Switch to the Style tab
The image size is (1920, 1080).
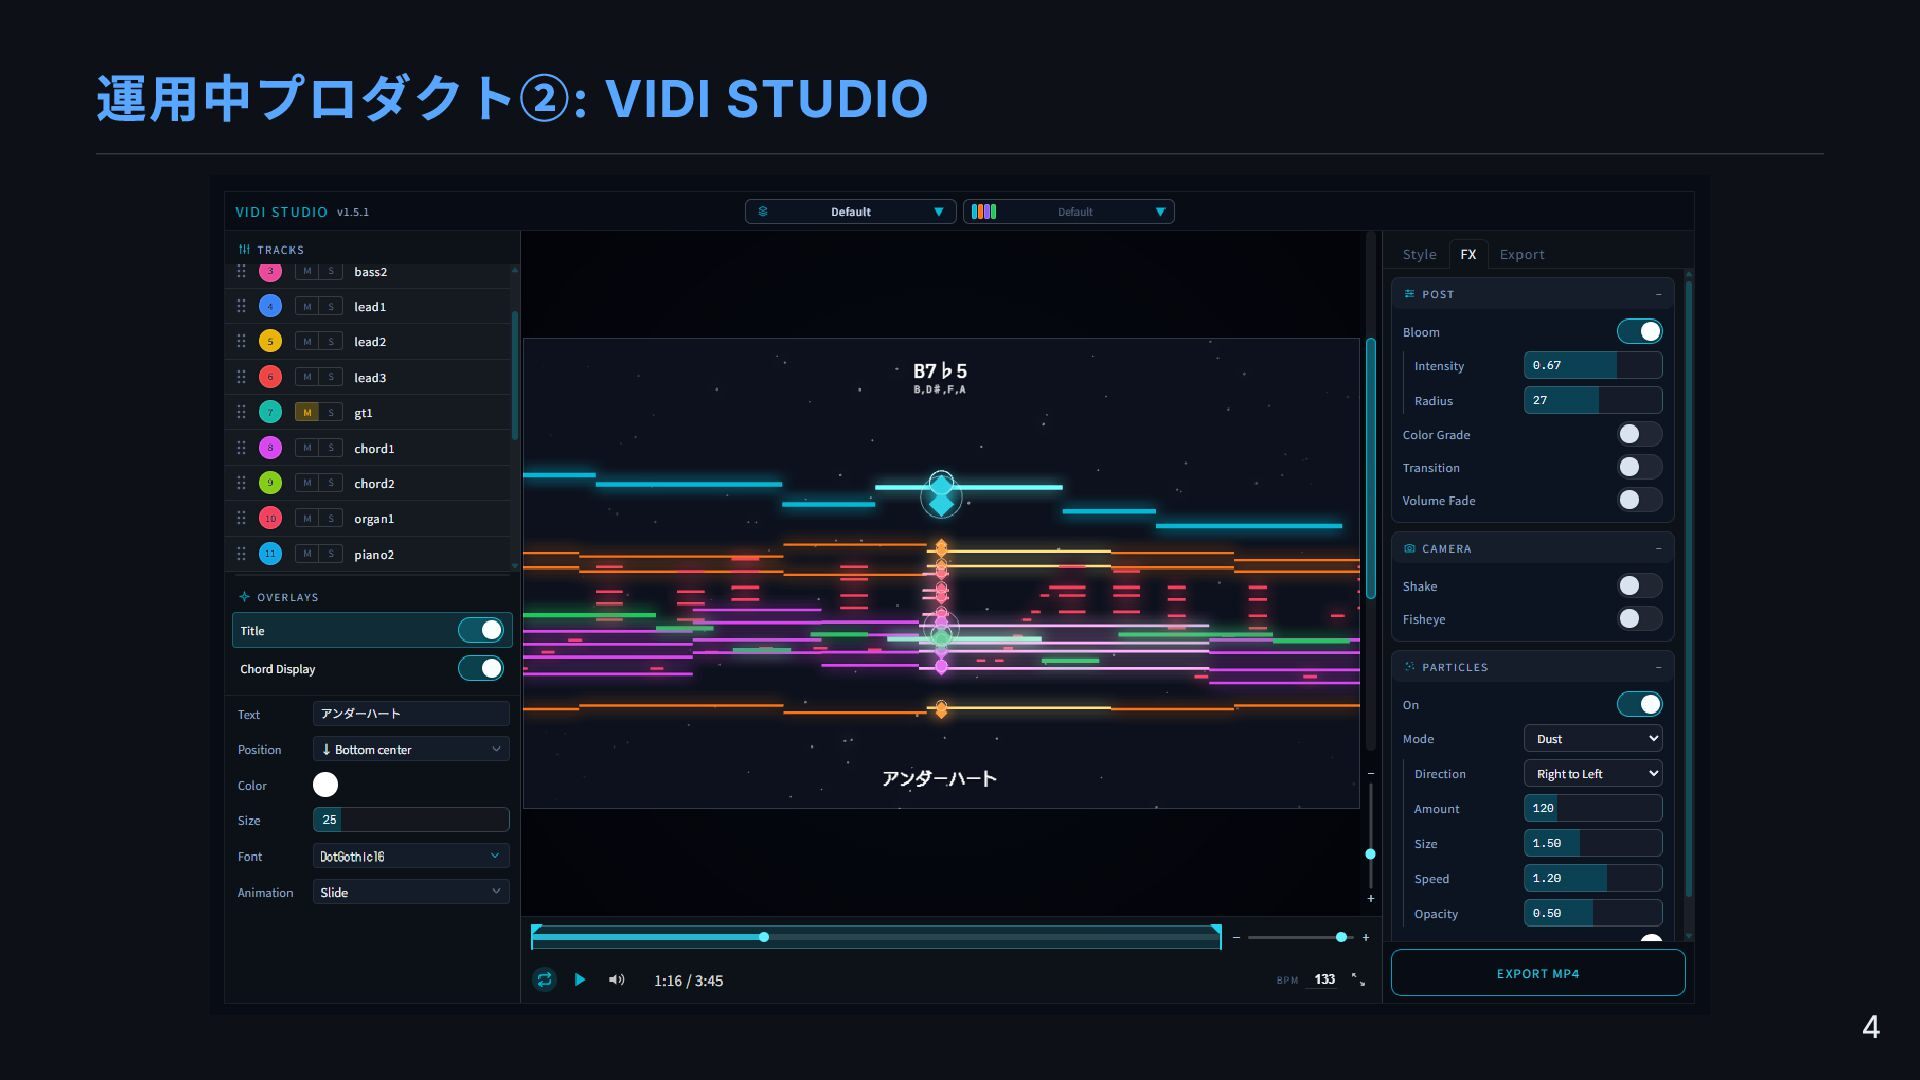click(x=1419, y=254)
